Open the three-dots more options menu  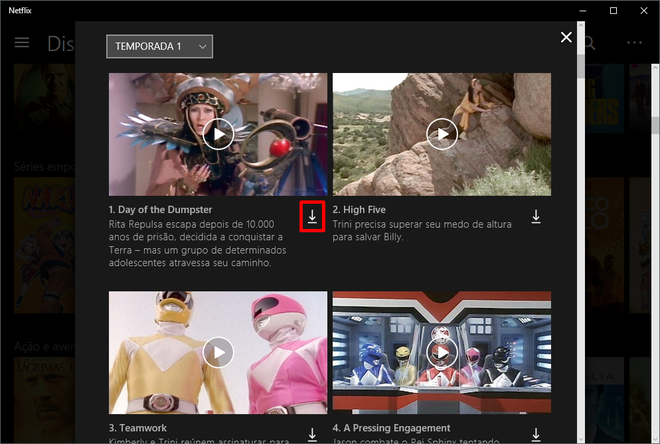pos(634,43)
